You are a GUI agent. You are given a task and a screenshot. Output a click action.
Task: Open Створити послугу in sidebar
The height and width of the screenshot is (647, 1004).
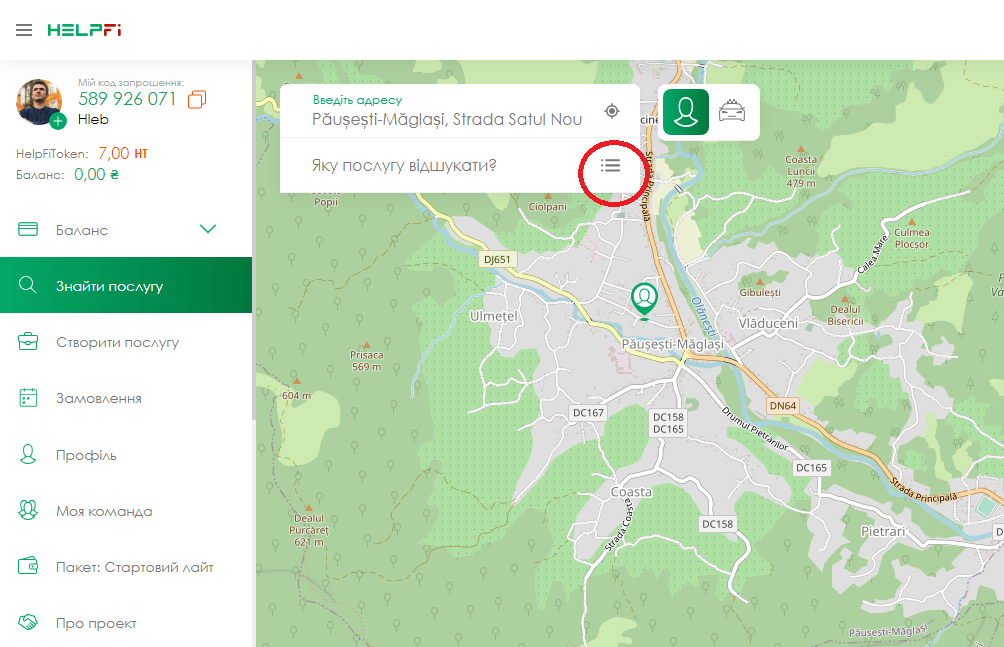[117, 342]
